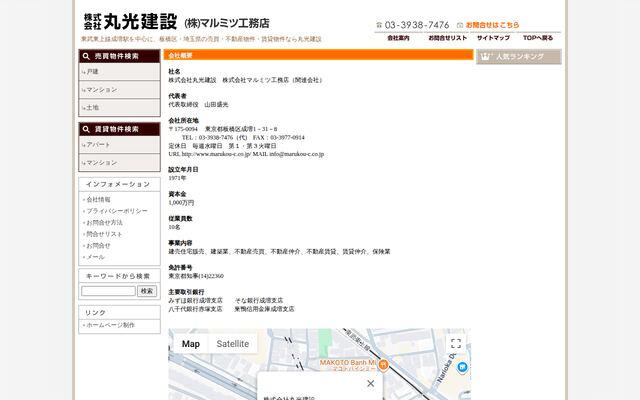This screenshot has width=640, height=400.
Task: Click the 代表取締役 山田盛光 text
Action: (198, 105)
